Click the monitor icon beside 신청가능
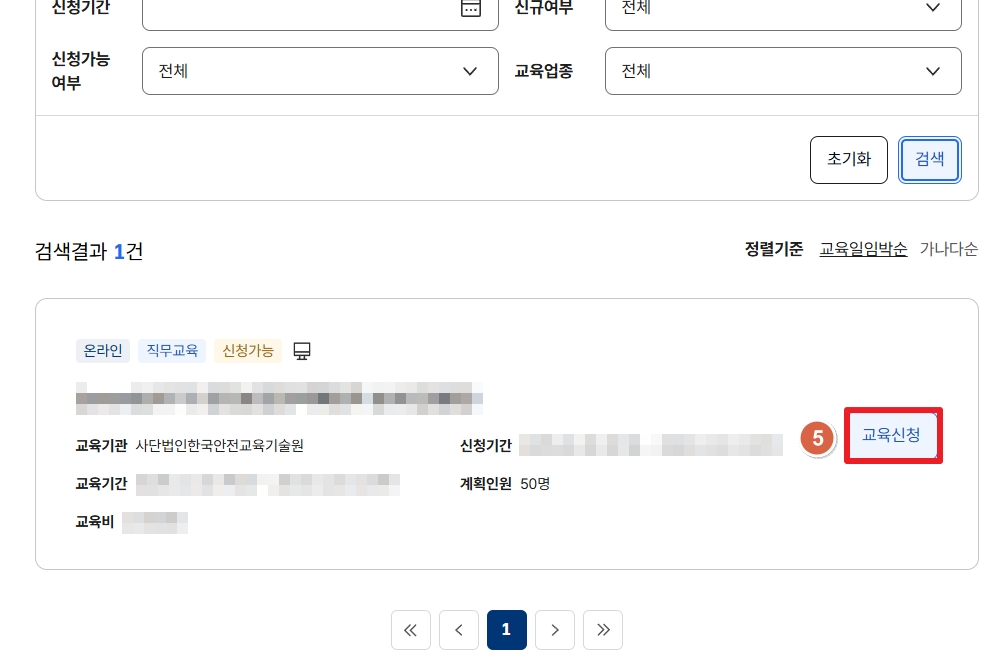The height and width of the screenshot is (657, 987). pyautogui.click(x=302, y=350)
